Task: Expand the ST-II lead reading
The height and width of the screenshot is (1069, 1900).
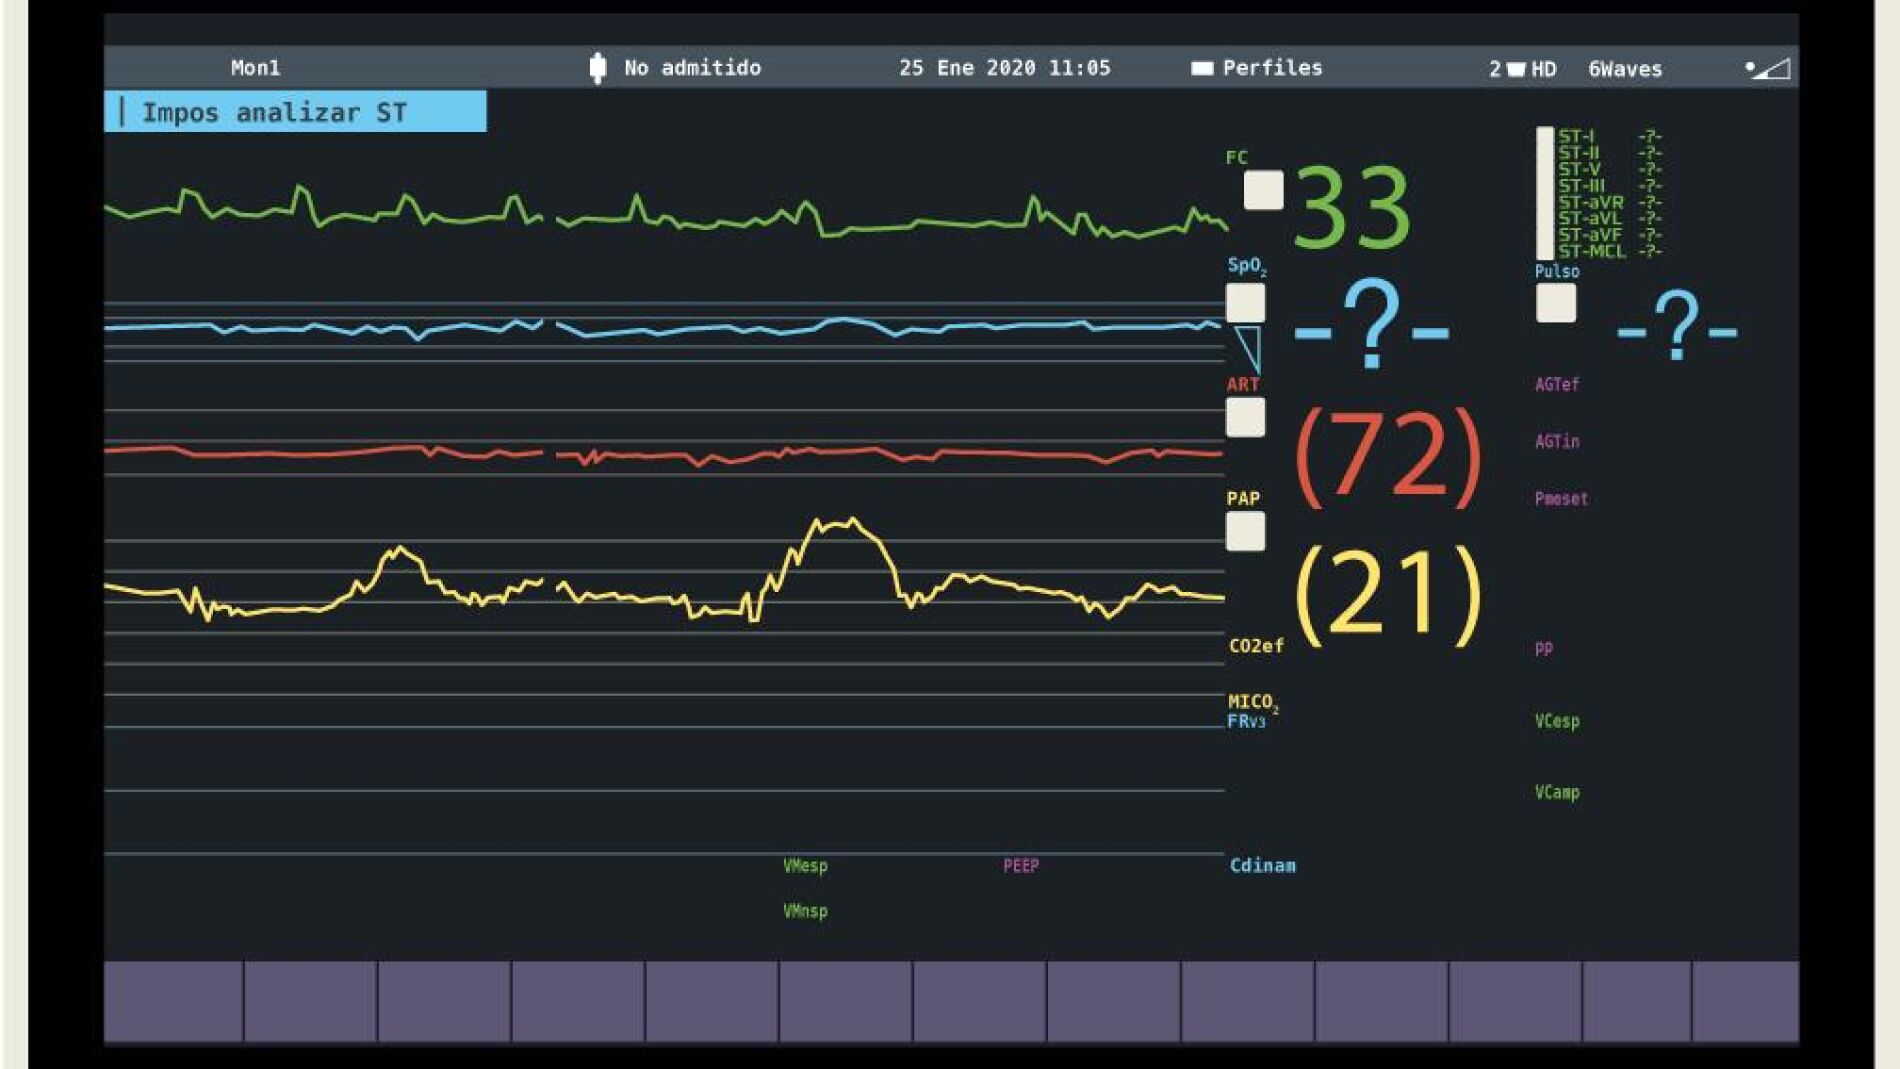Action: point(1608,153)
